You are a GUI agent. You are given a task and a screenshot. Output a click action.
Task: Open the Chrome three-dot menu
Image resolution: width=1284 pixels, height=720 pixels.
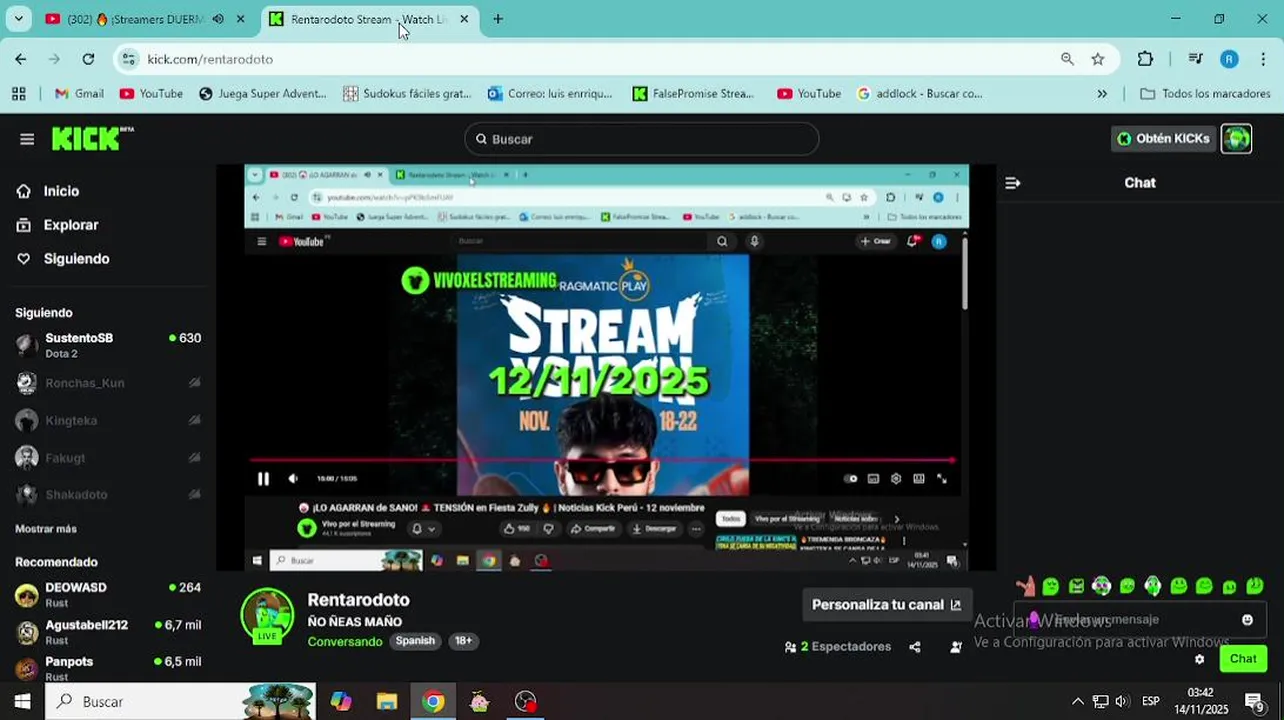point(1262,59)
